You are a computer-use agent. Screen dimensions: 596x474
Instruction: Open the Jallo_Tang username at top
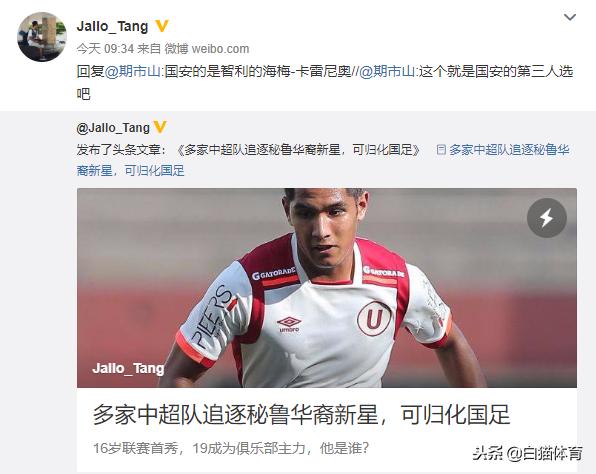pos(112,26)
